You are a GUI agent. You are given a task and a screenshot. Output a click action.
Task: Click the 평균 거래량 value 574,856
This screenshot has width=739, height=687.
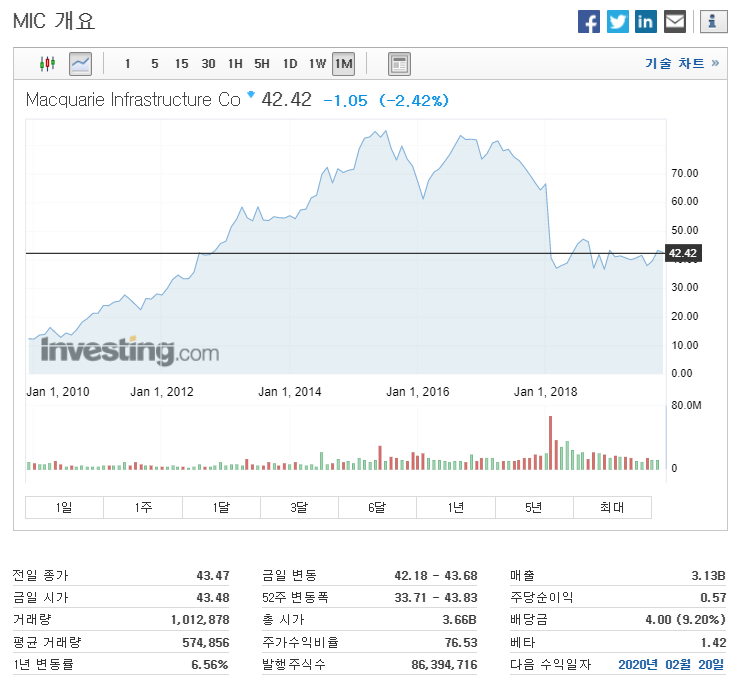point(206,642)
